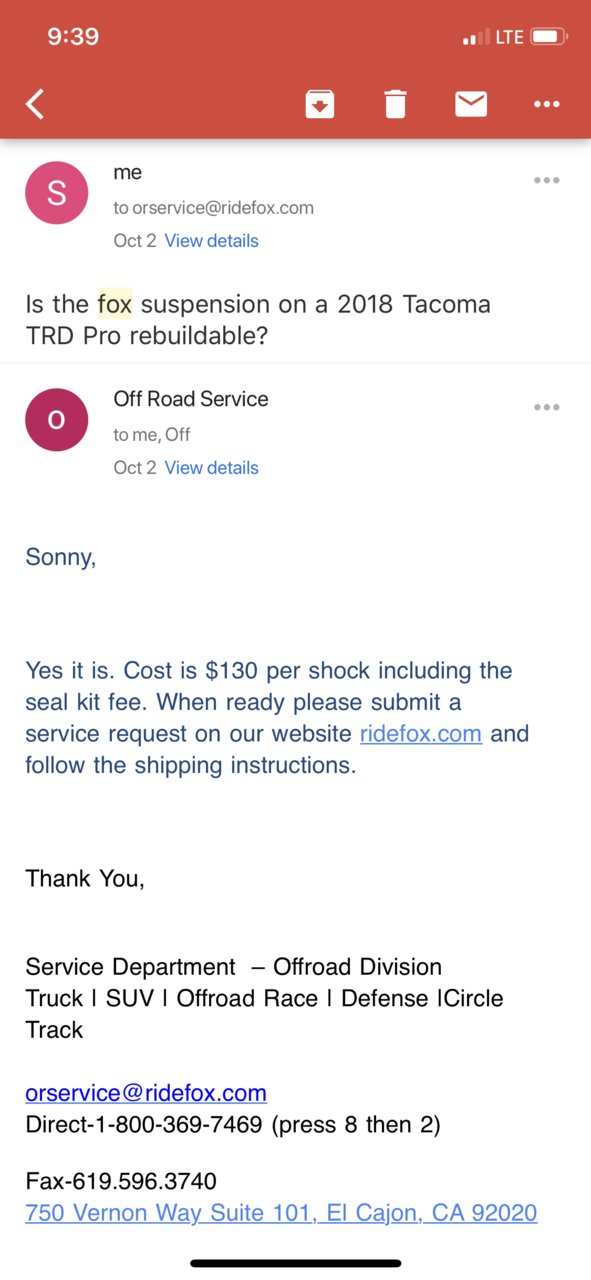Tap the 'O' Off Road Service avatar

56,420
